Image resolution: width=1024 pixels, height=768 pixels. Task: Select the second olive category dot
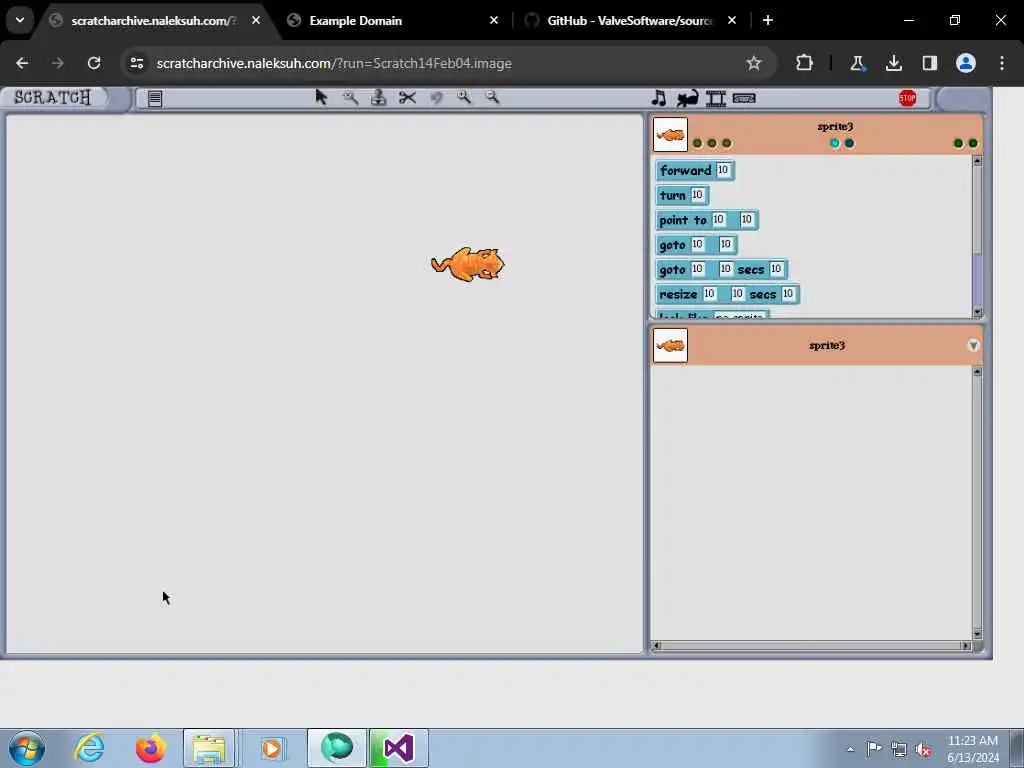[712, 143]
